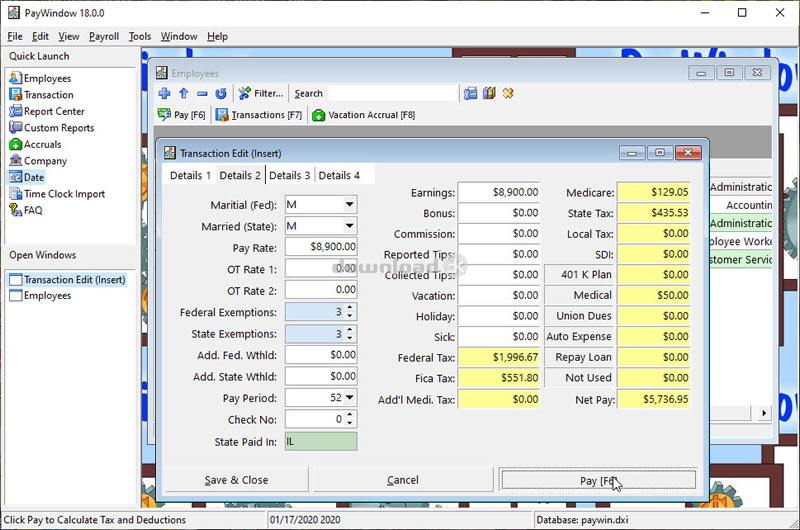Click the Check No spinner arrows
Viewport: 800px width, 530px height.
point(349,419)
